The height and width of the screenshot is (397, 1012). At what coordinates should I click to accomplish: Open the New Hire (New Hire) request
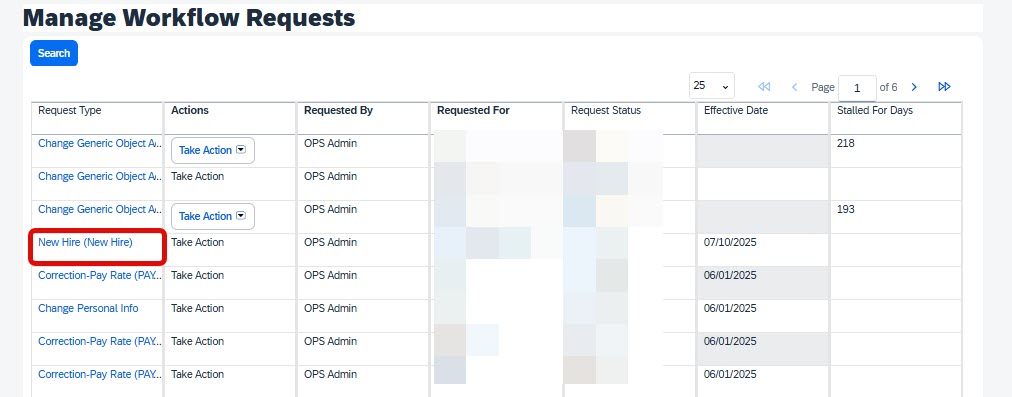coord(85,242)
